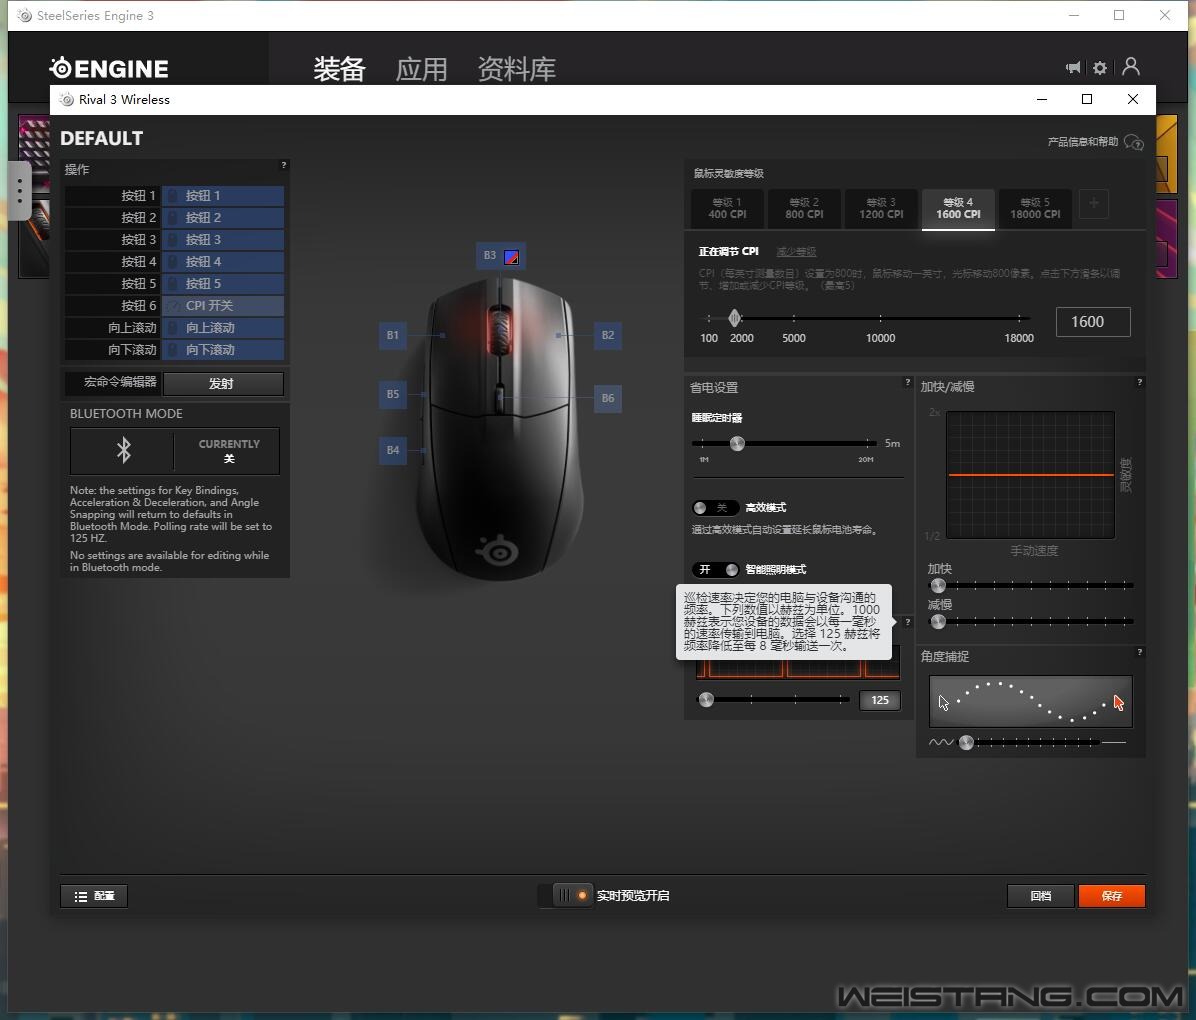The image size is (1196, 1020).
Task: Click the 减少等级 link
Action: click(x=796, y=252)
